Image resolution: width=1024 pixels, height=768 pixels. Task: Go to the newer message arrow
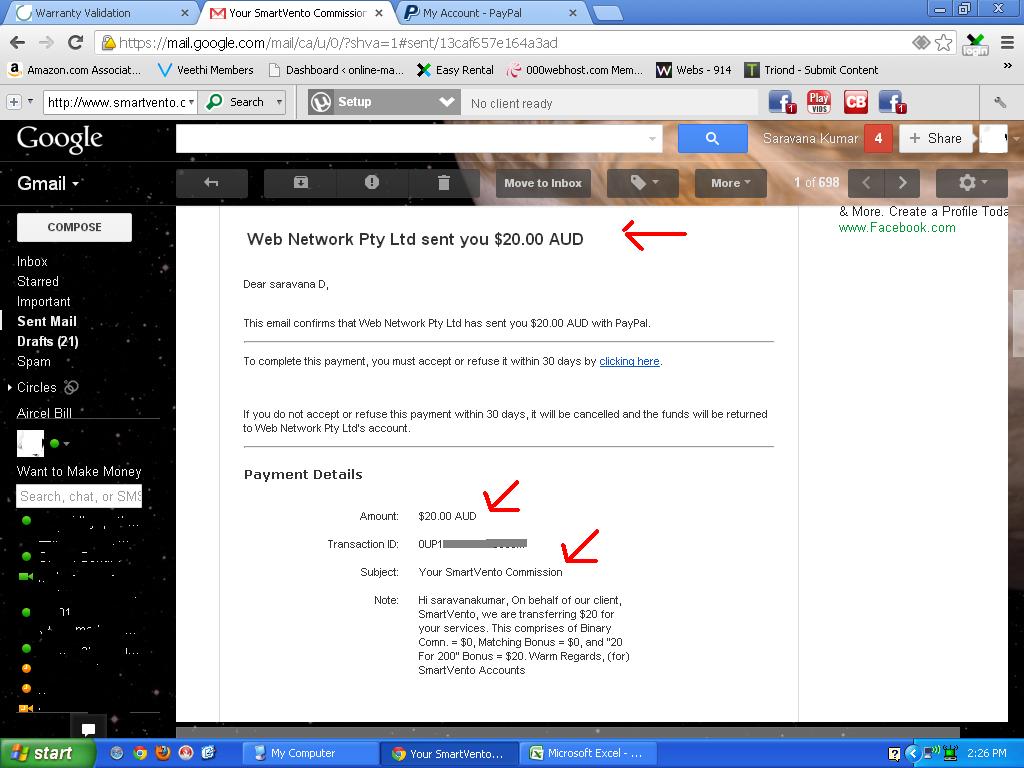(866, 183)
